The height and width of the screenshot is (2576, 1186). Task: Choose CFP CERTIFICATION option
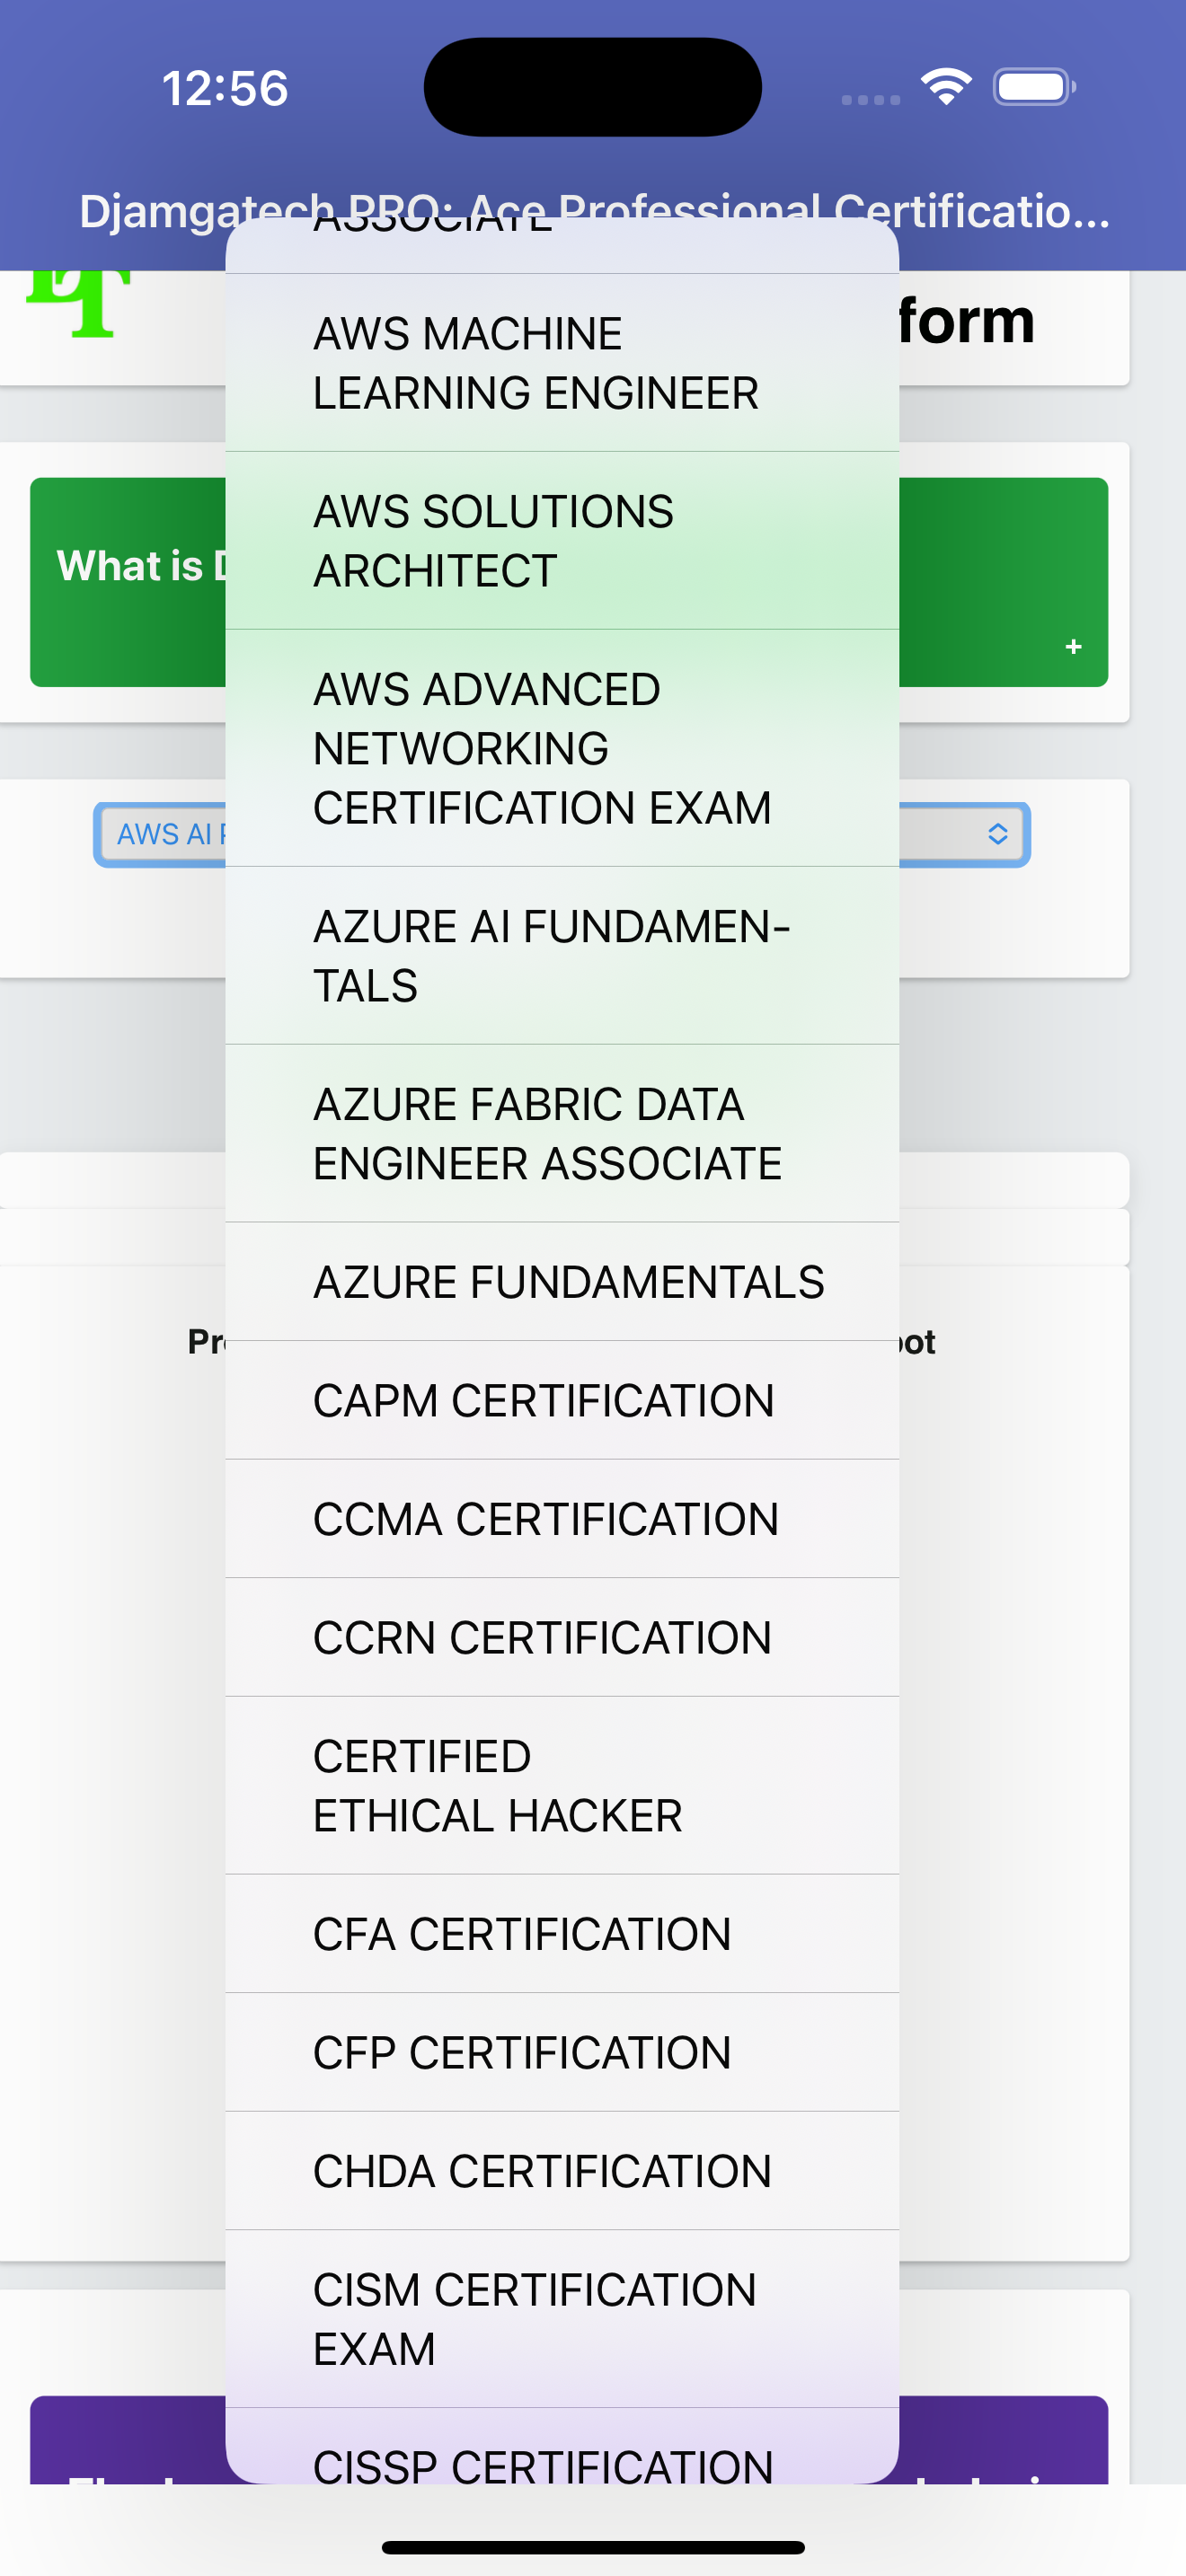click(x=562, y=2053)
